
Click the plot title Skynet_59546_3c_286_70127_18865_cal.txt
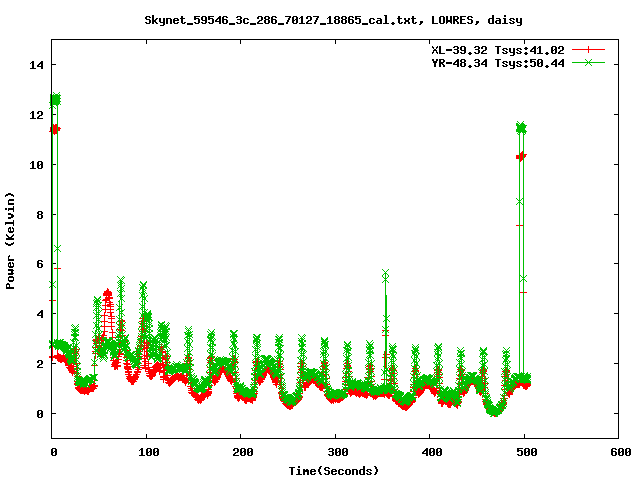(281, 20)
